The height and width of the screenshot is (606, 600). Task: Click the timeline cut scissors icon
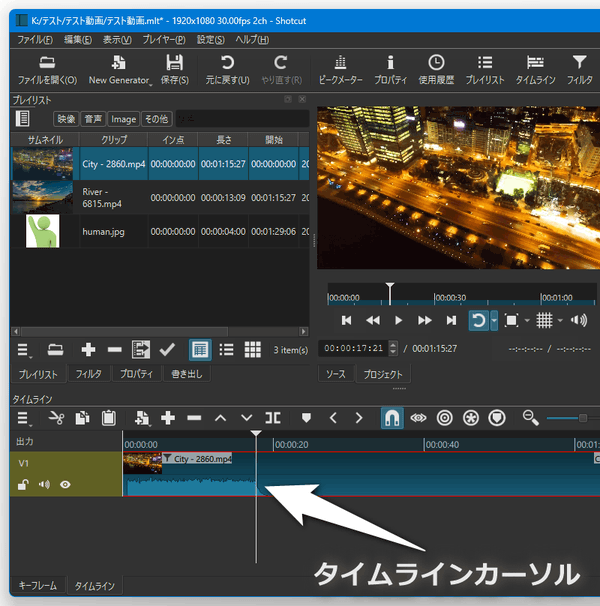coord(56,418)
